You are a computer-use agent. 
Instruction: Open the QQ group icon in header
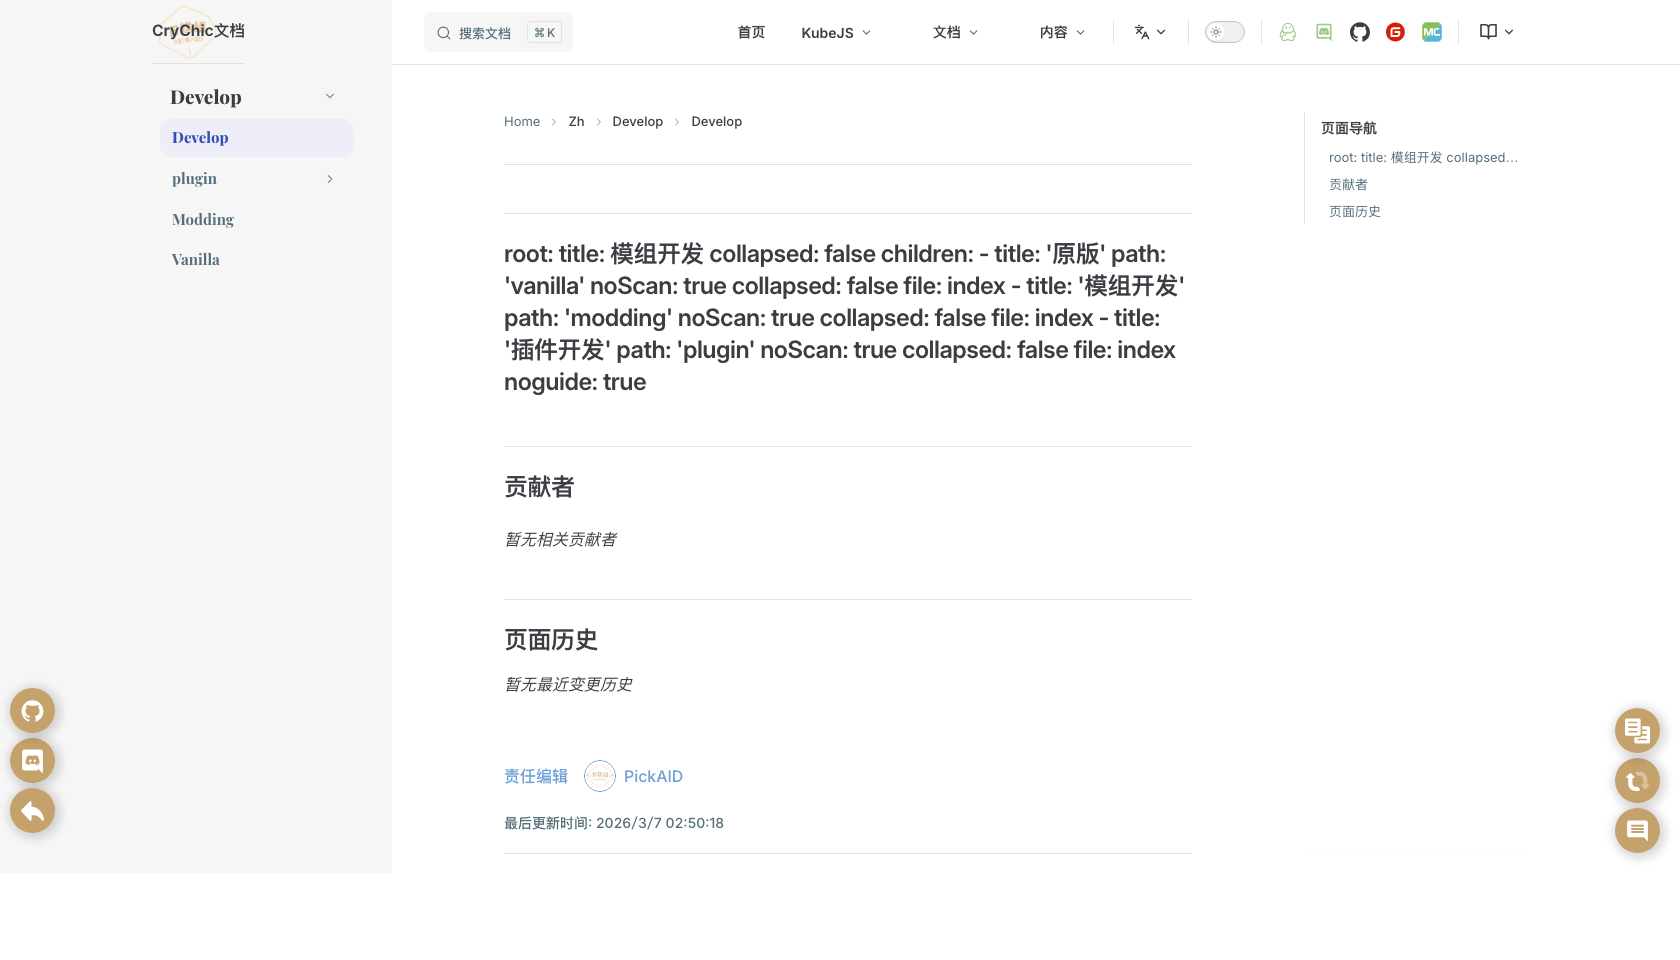point(1287,31)
